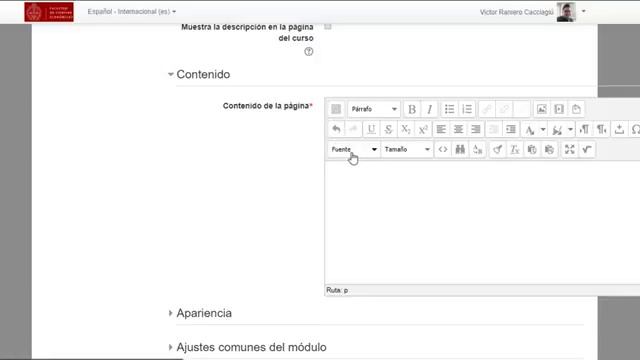
Task: Click the user profile picture
Action: [x=566, y=12]
